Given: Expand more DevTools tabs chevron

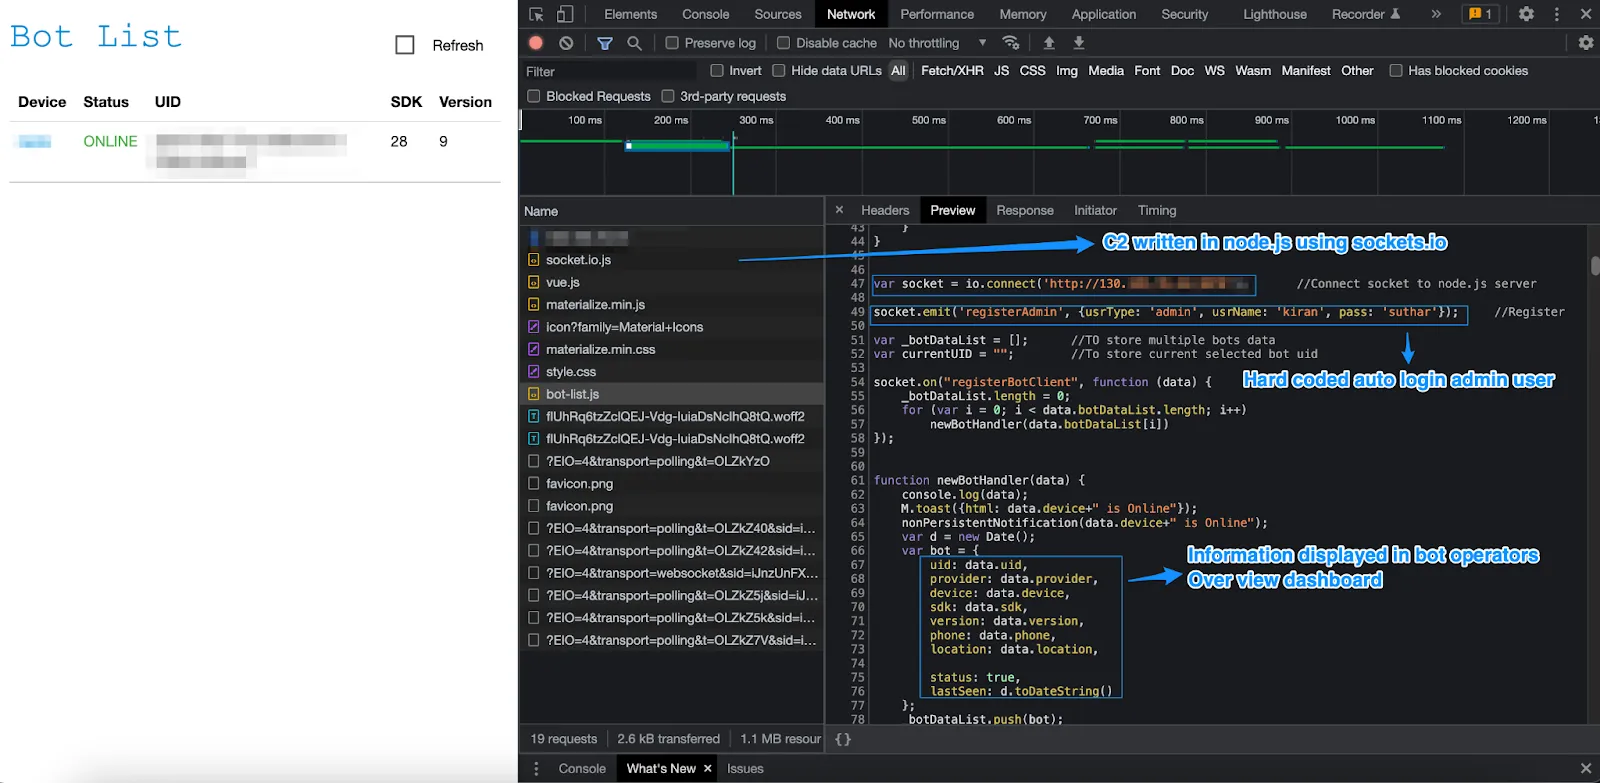Looking at the screenshot, I should pyautogui.click(x=1436, y=14).
